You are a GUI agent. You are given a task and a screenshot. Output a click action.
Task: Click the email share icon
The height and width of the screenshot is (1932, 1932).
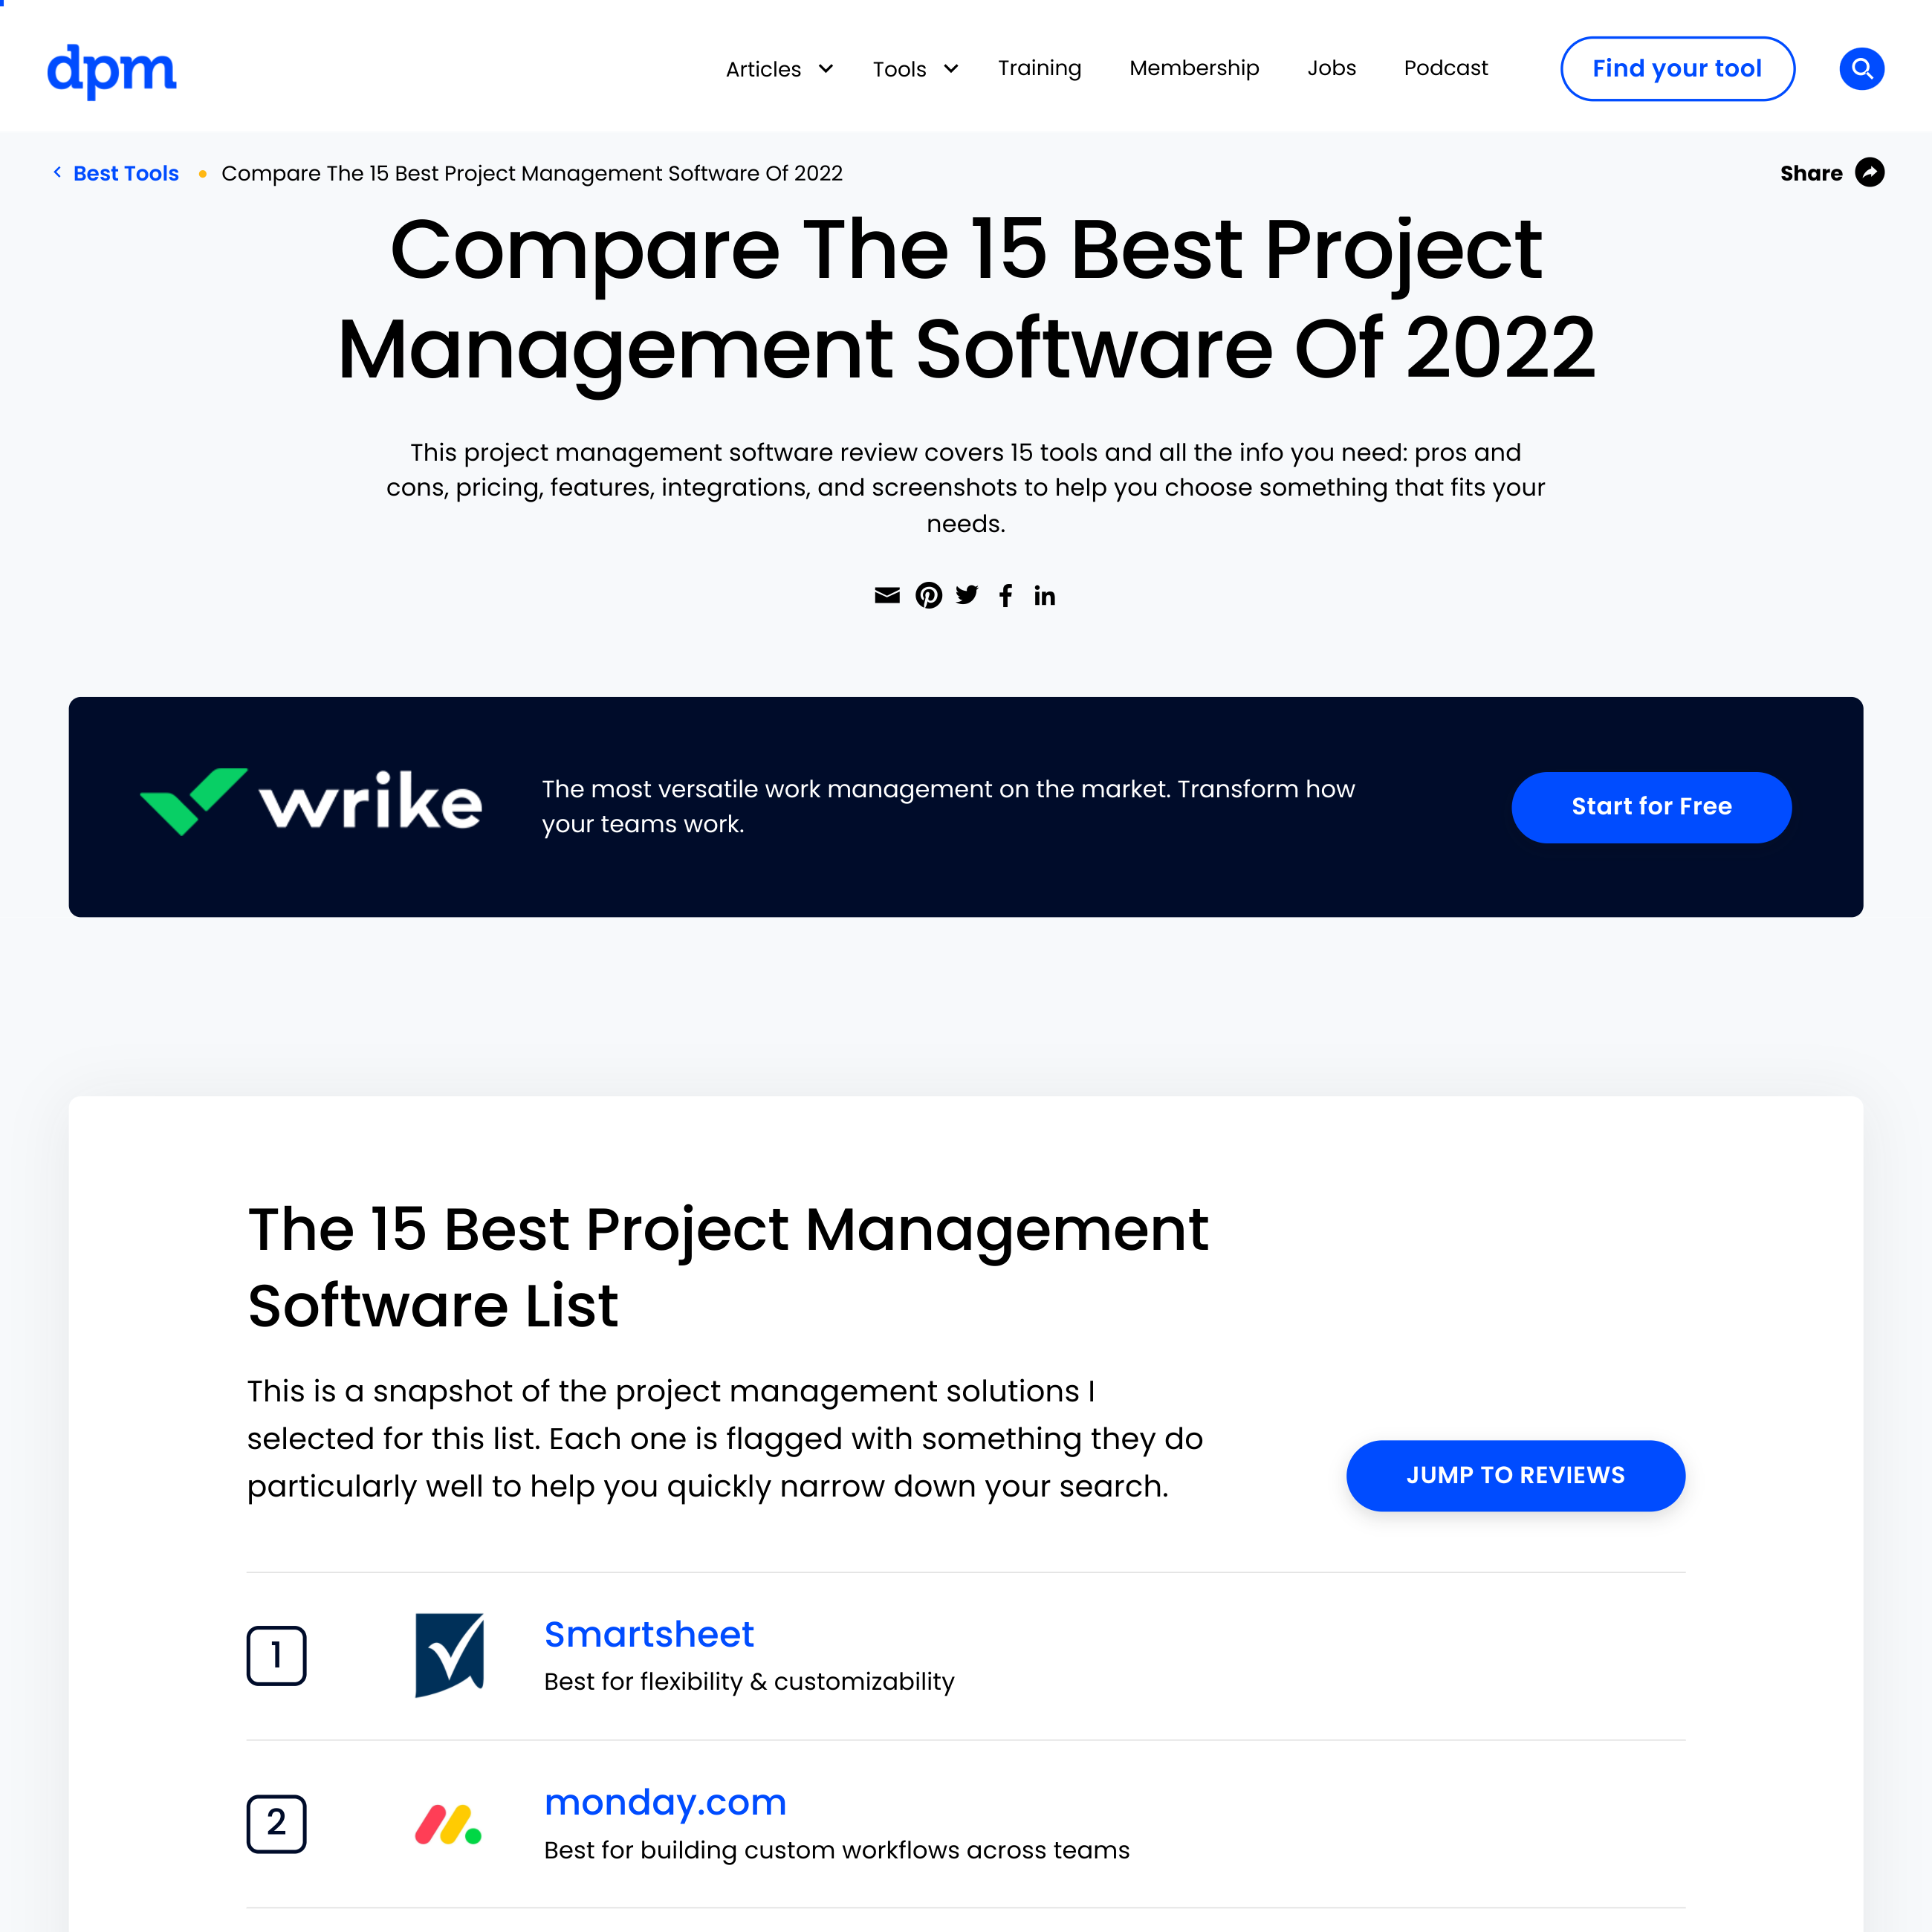pyautogui.click(x=886, y=596)
